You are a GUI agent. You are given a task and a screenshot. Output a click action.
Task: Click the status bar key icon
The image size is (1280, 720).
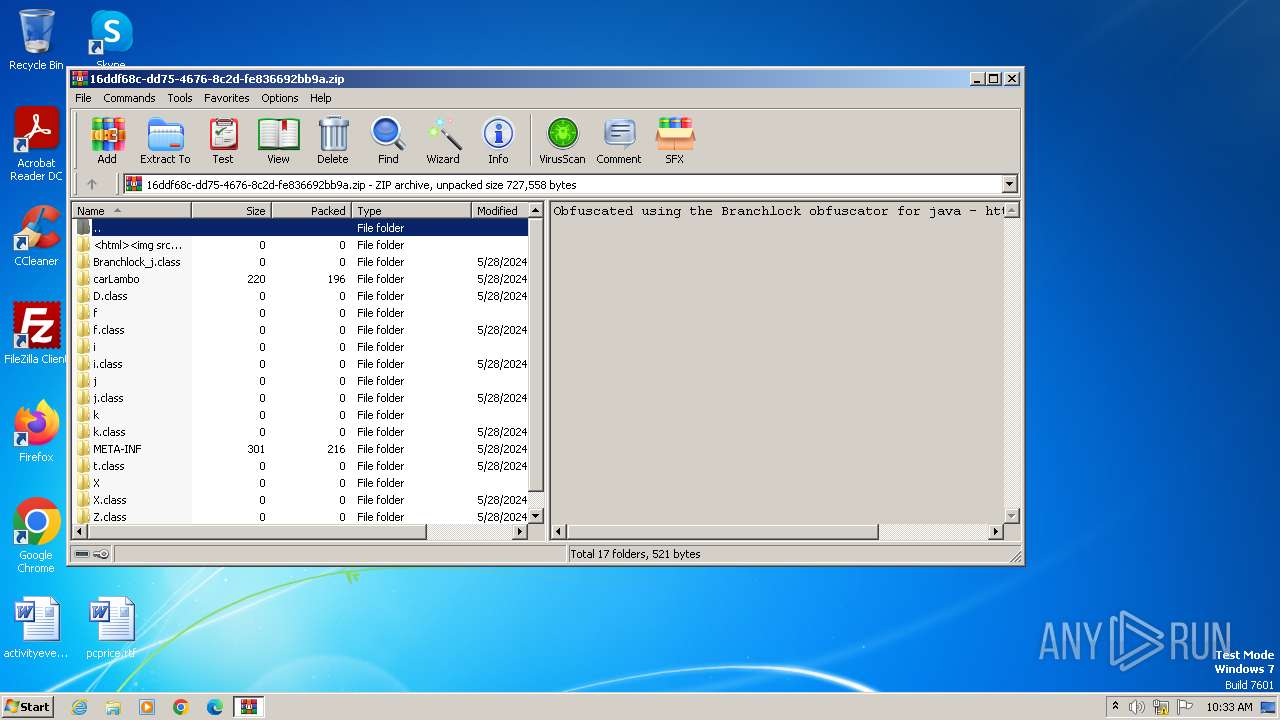101,554
